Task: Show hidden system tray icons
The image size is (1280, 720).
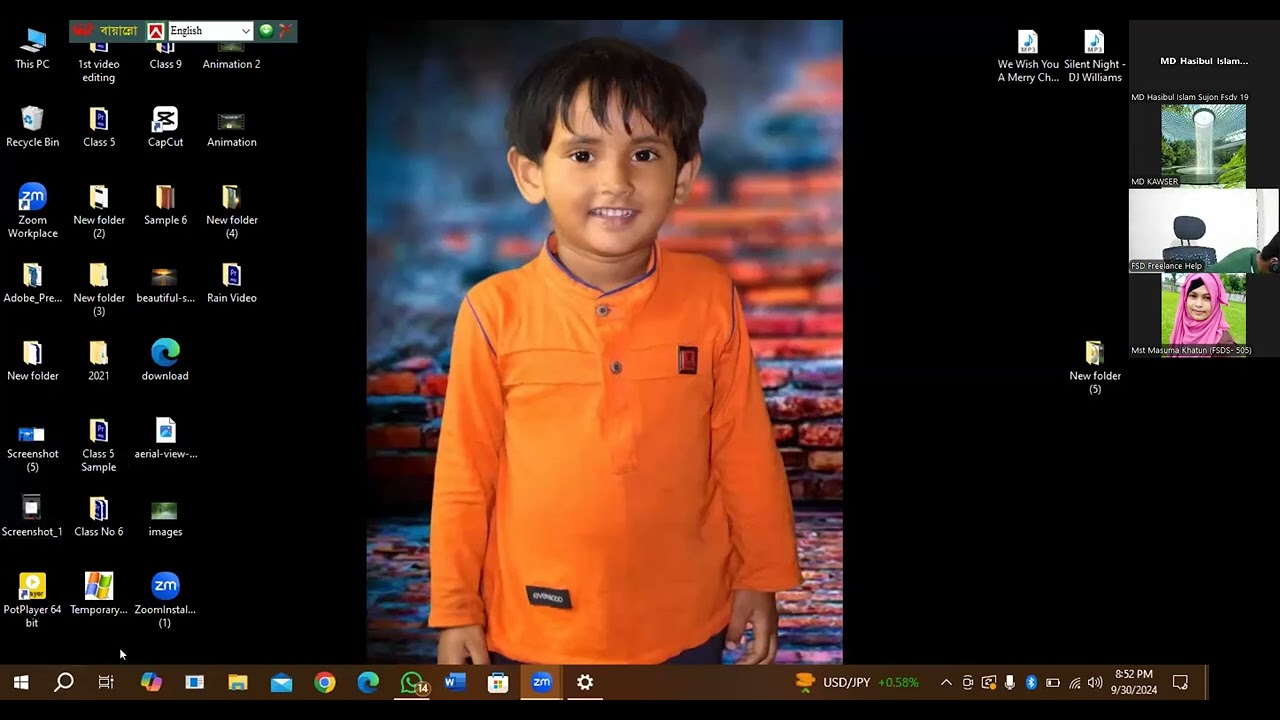Action: (946, 682)
